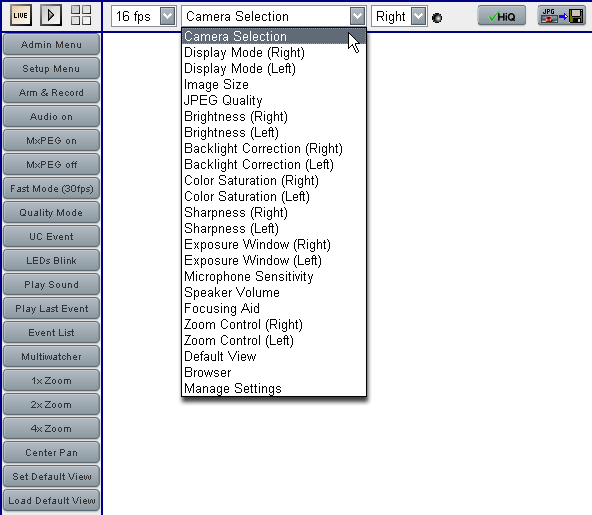592x515 pixels.
Task: Select Display Mode (Left)
Action: 274,69
